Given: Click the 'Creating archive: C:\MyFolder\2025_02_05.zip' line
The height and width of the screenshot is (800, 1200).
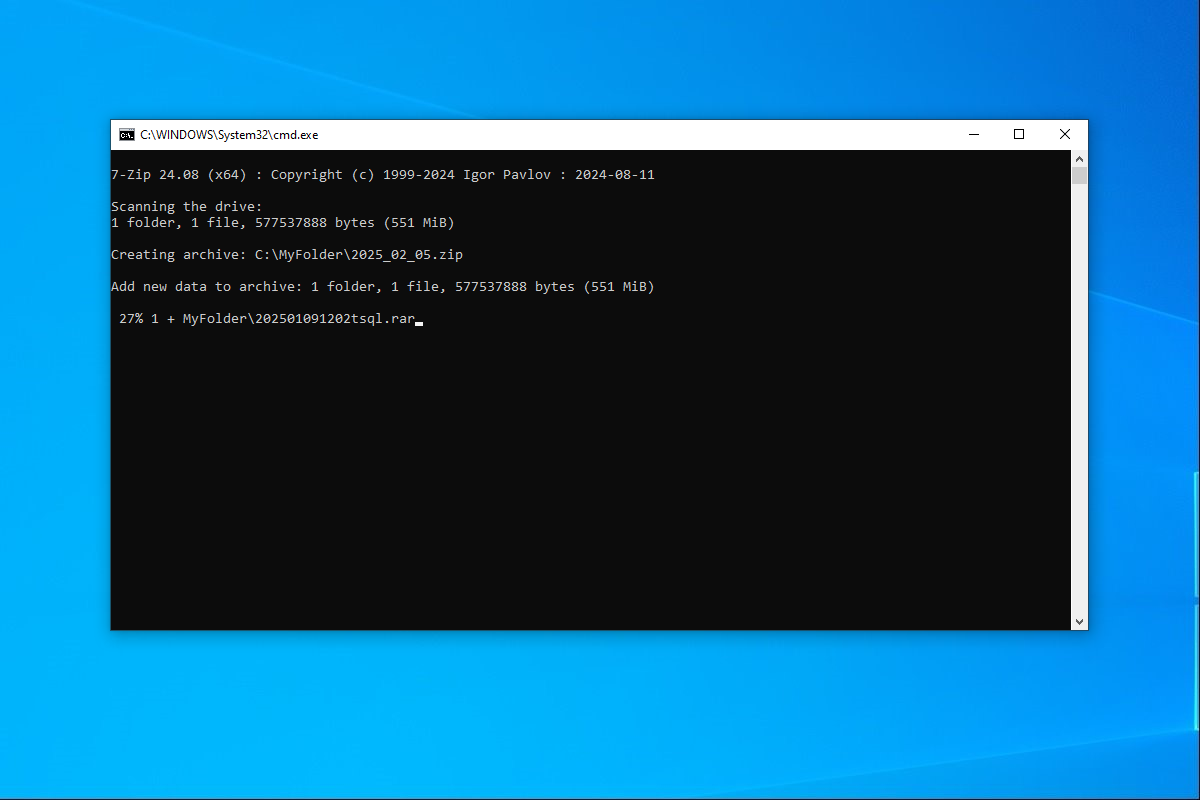Looking at the screenshot, I should [287, 255].
